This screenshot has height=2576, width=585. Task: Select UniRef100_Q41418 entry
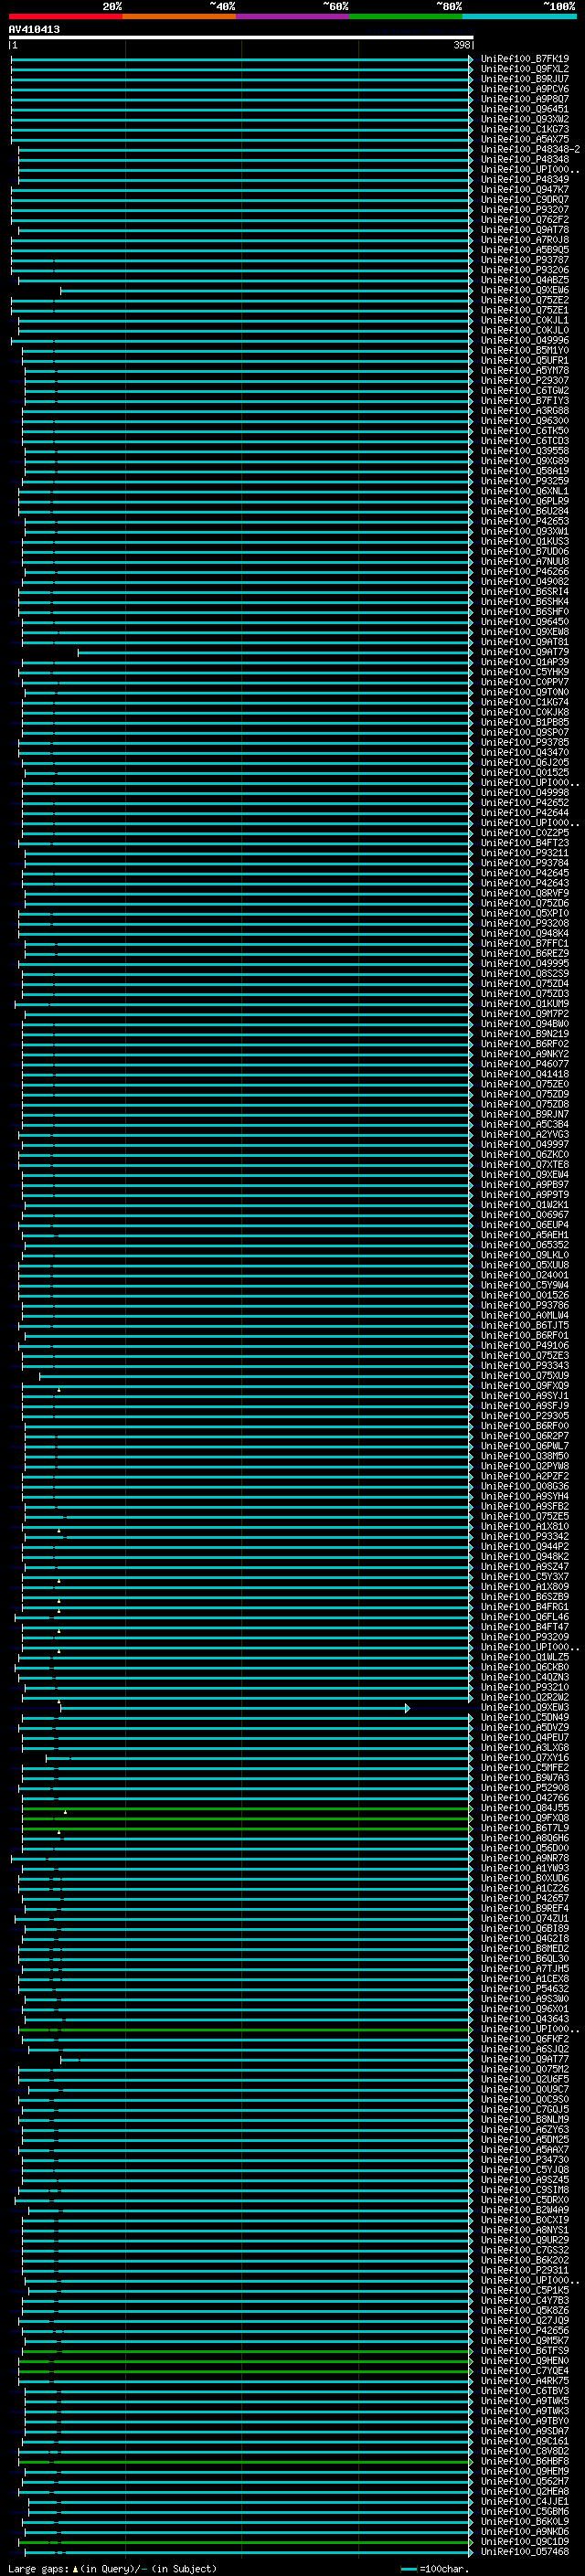tap(525, 1074)
